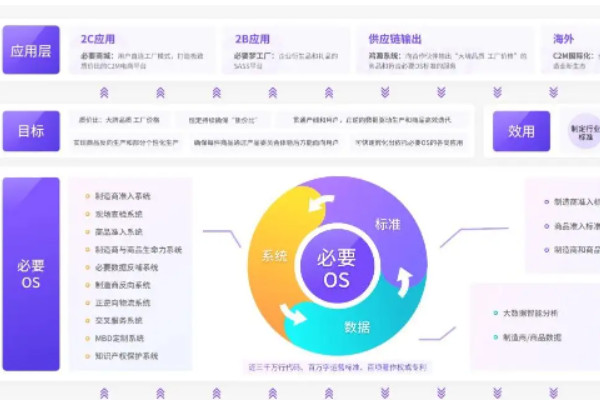Click the 效用 label block

pyautogui.click(x=521, y=131)
